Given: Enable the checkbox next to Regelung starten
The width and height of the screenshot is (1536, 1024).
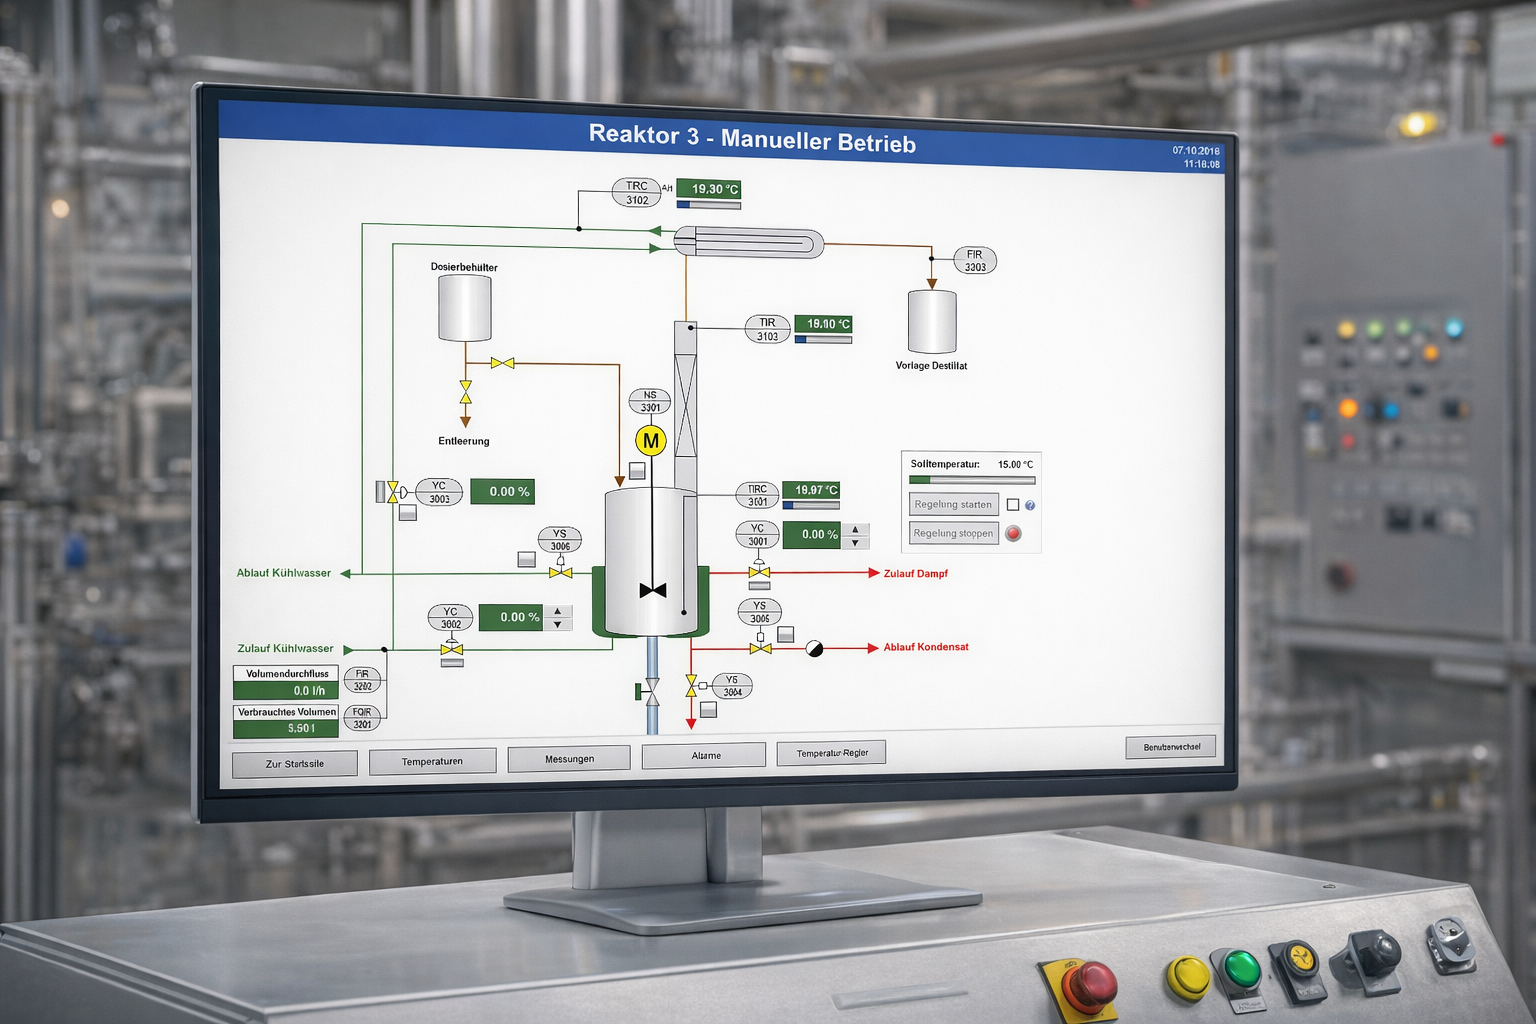Looking at the screenshot, I should click(1012, 505).
